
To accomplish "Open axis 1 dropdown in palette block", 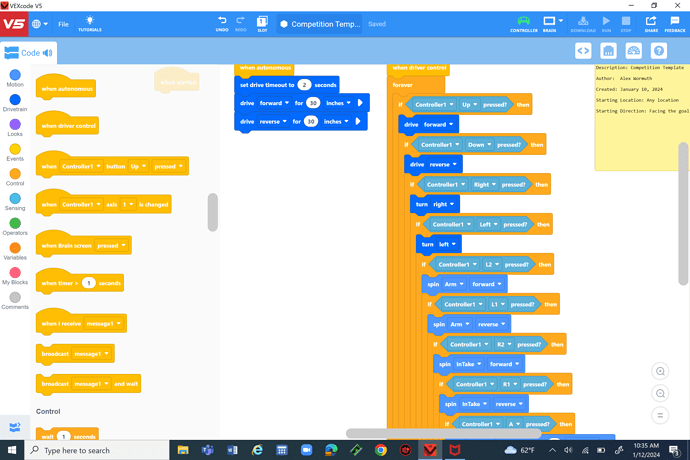I will point(127,205).
